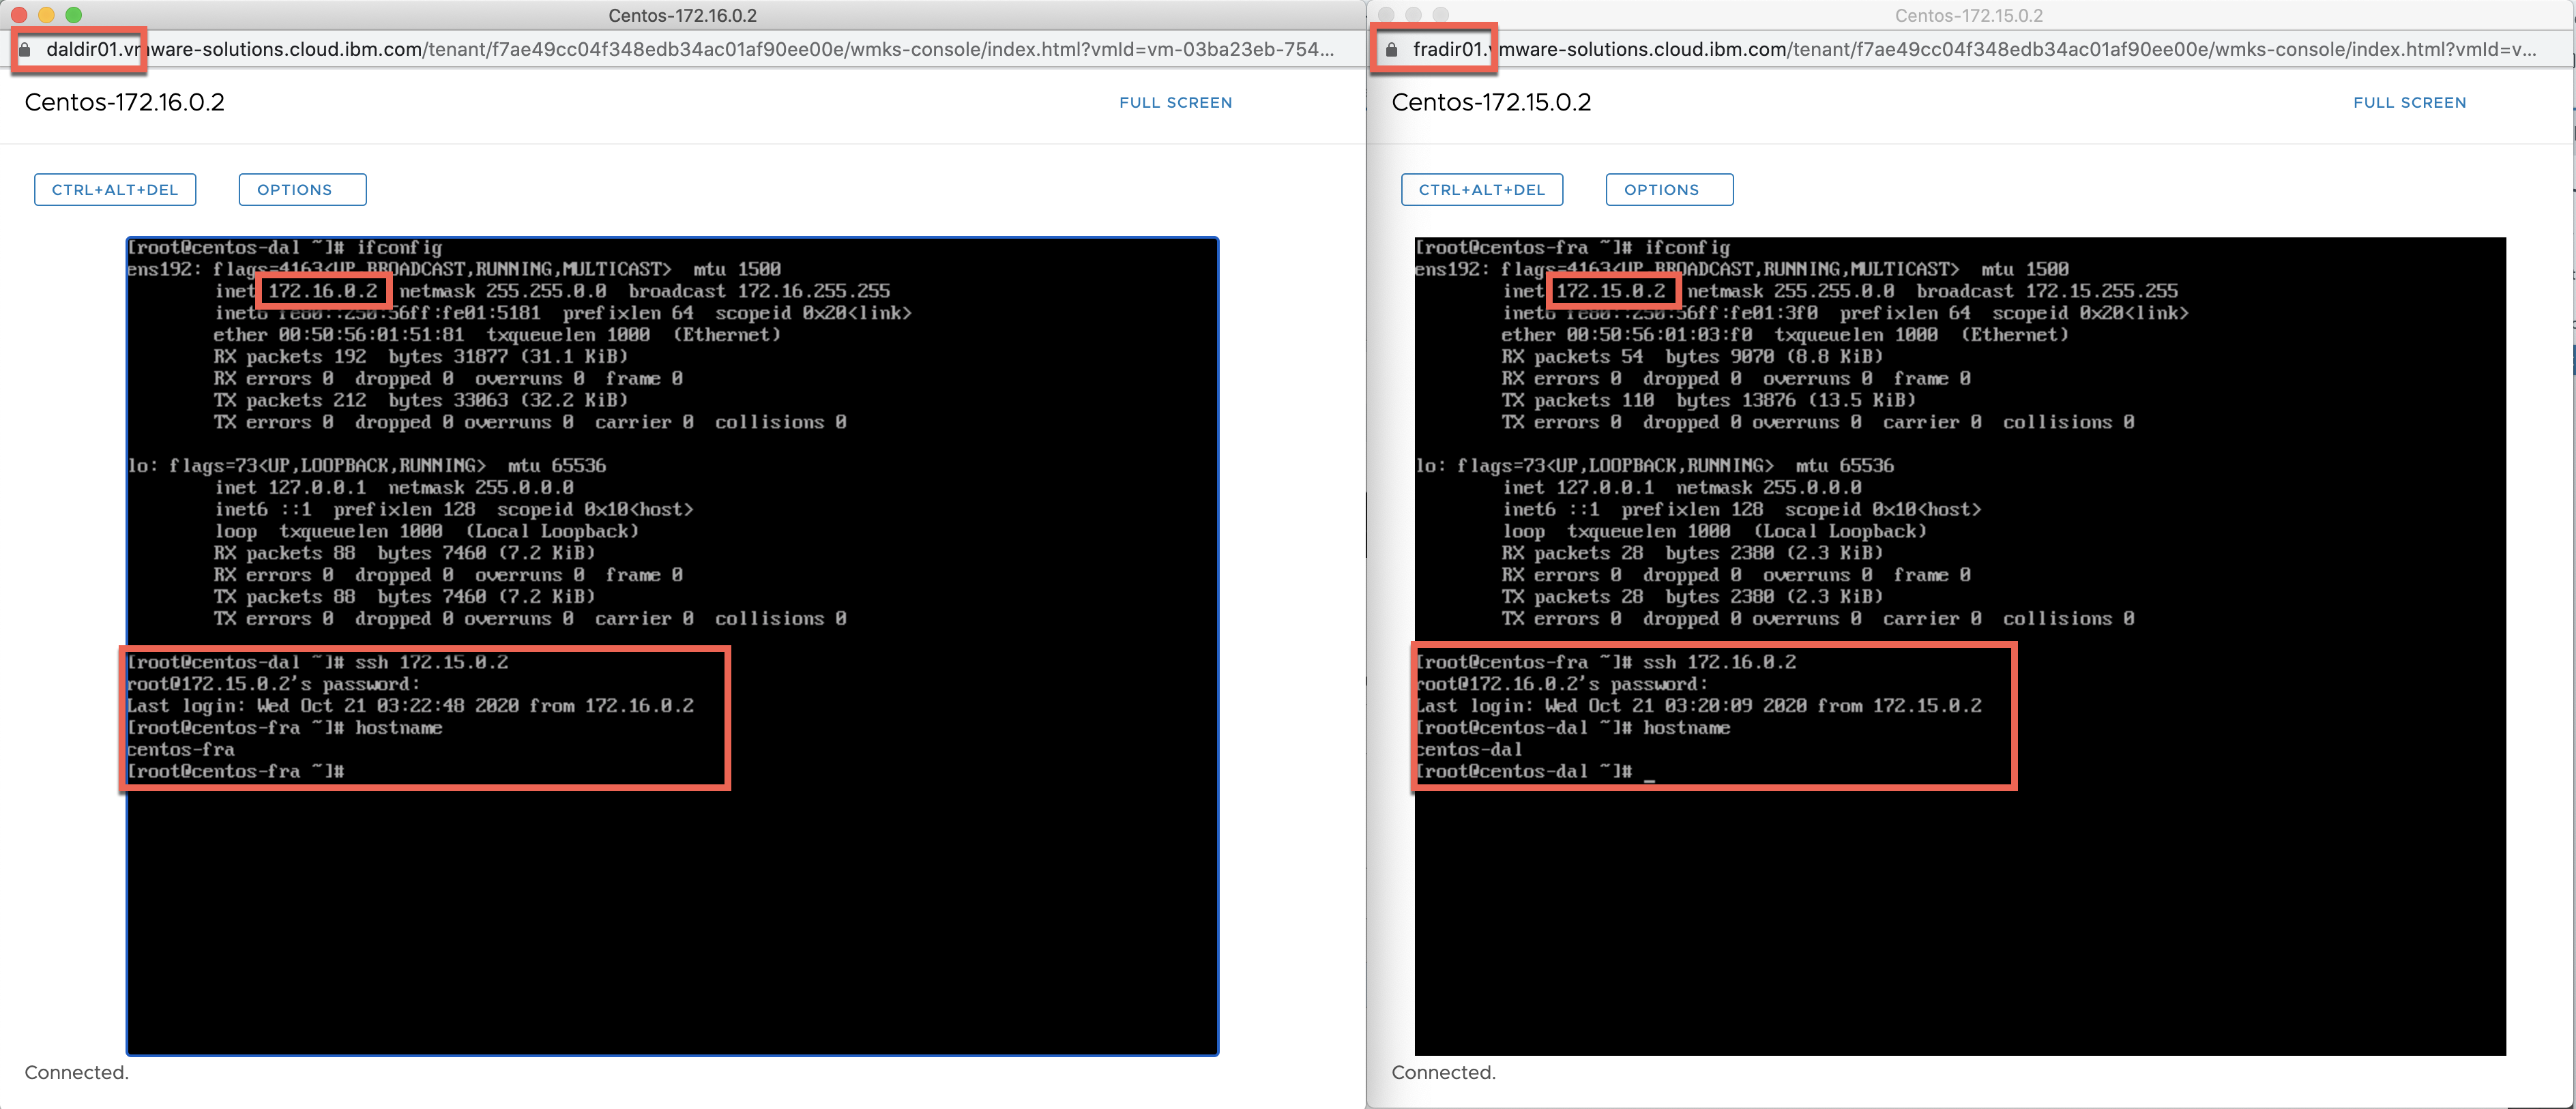Click rightmost gray window button of Centos-172.15.0.2

(x=1440, y=15)
